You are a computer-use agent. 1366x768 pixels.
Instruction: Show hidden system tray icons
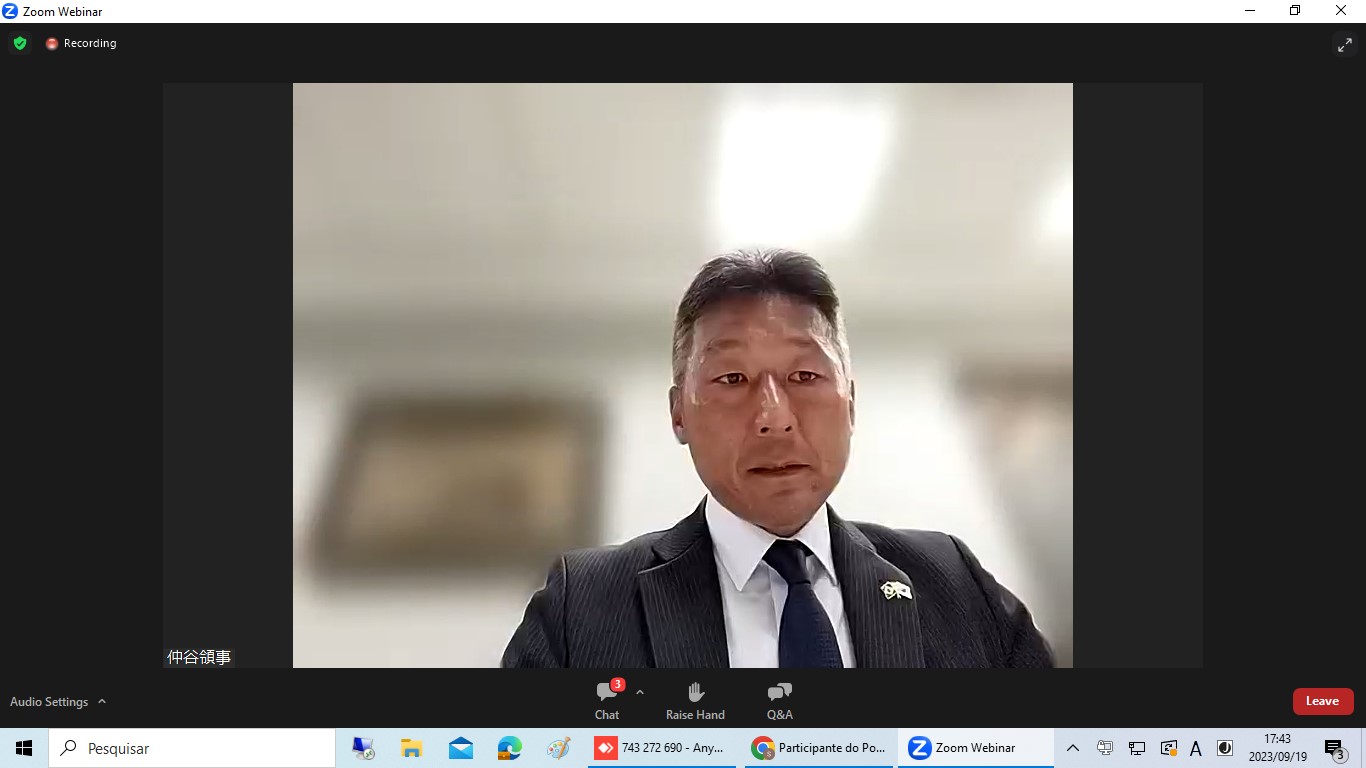1073,748
